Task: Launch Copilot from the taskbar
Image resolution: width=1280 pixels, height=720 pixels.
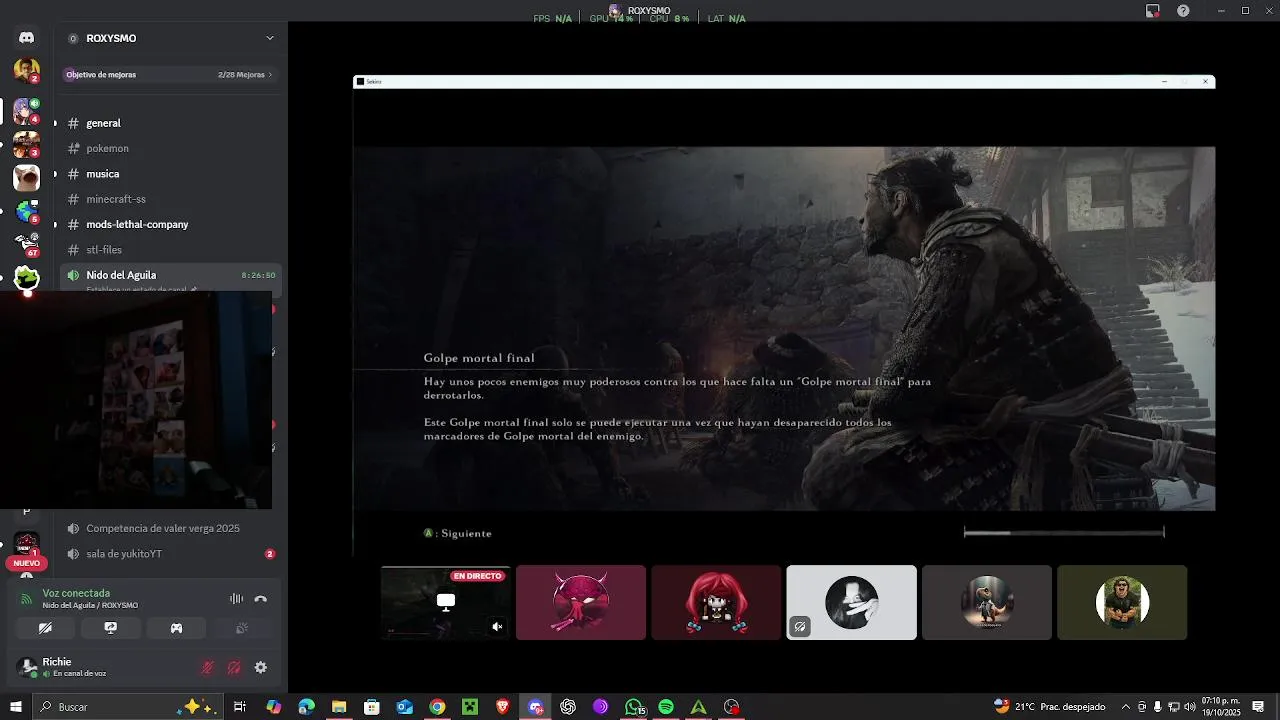Action: [x=274, y=707]
